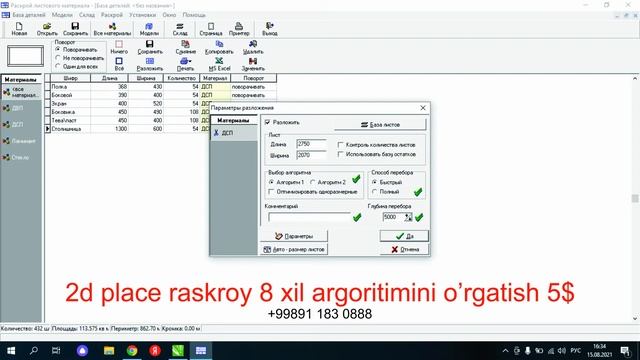Click the Новая new file toolbar icon
Image resolution: width=640 pixels, height=360 pixels.
click(19, 29)
